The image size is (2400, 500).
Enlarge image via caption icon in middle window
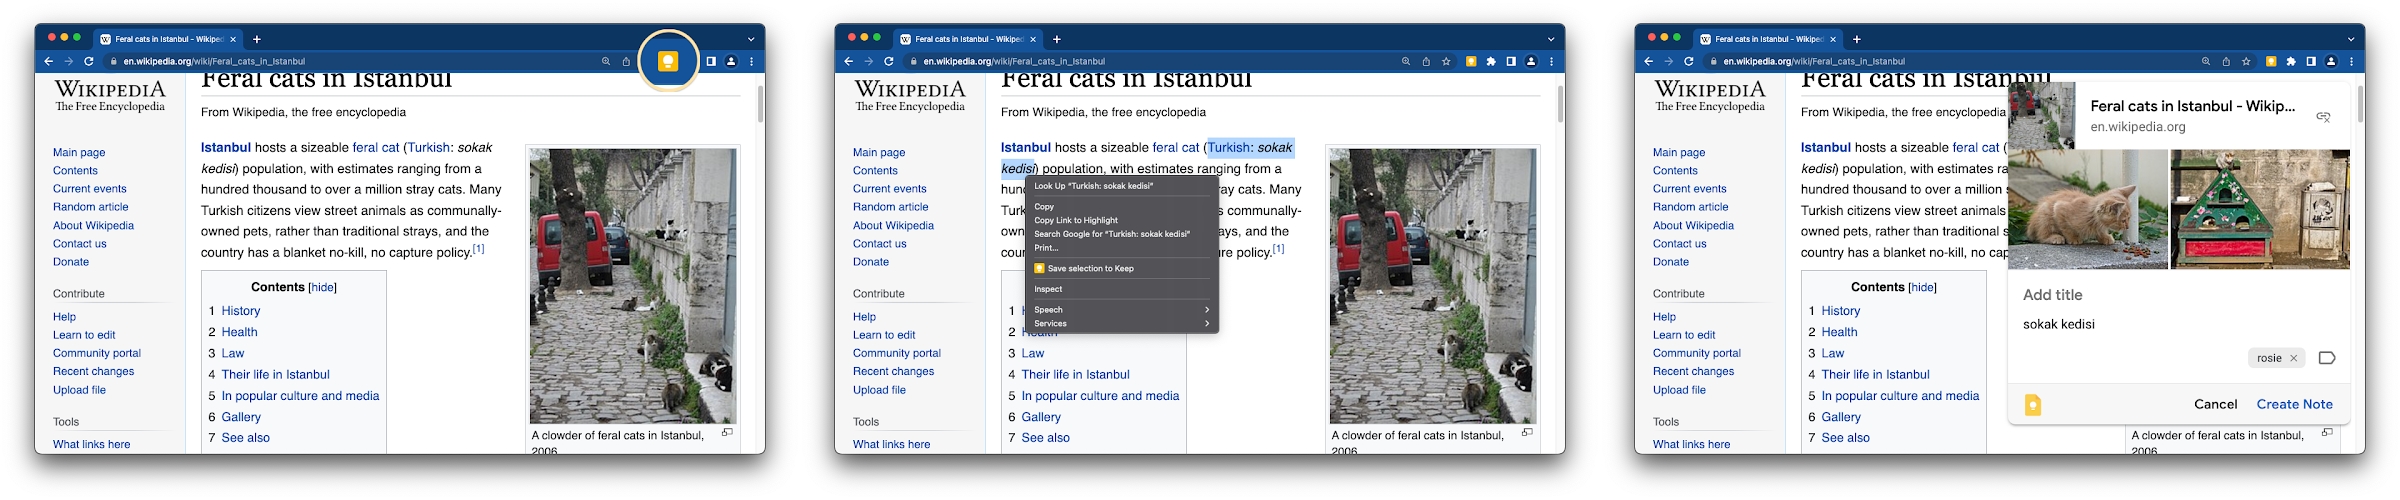point(1527,433)
